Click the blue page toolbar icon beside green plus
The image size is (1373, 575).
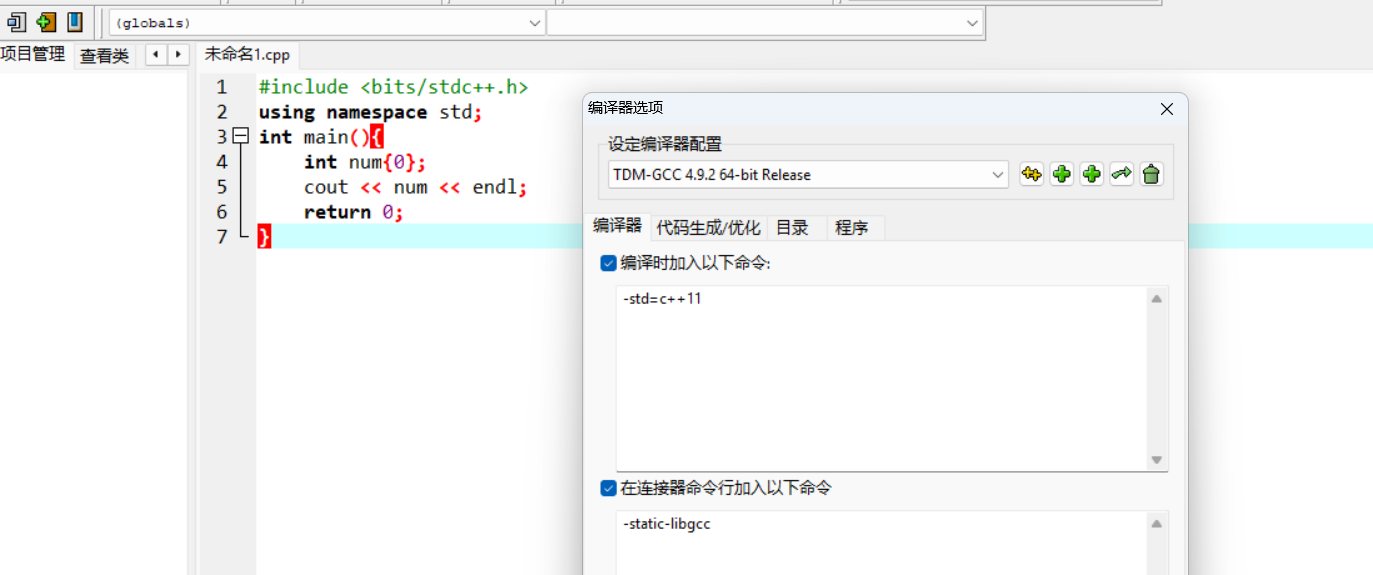click(16, 22)
